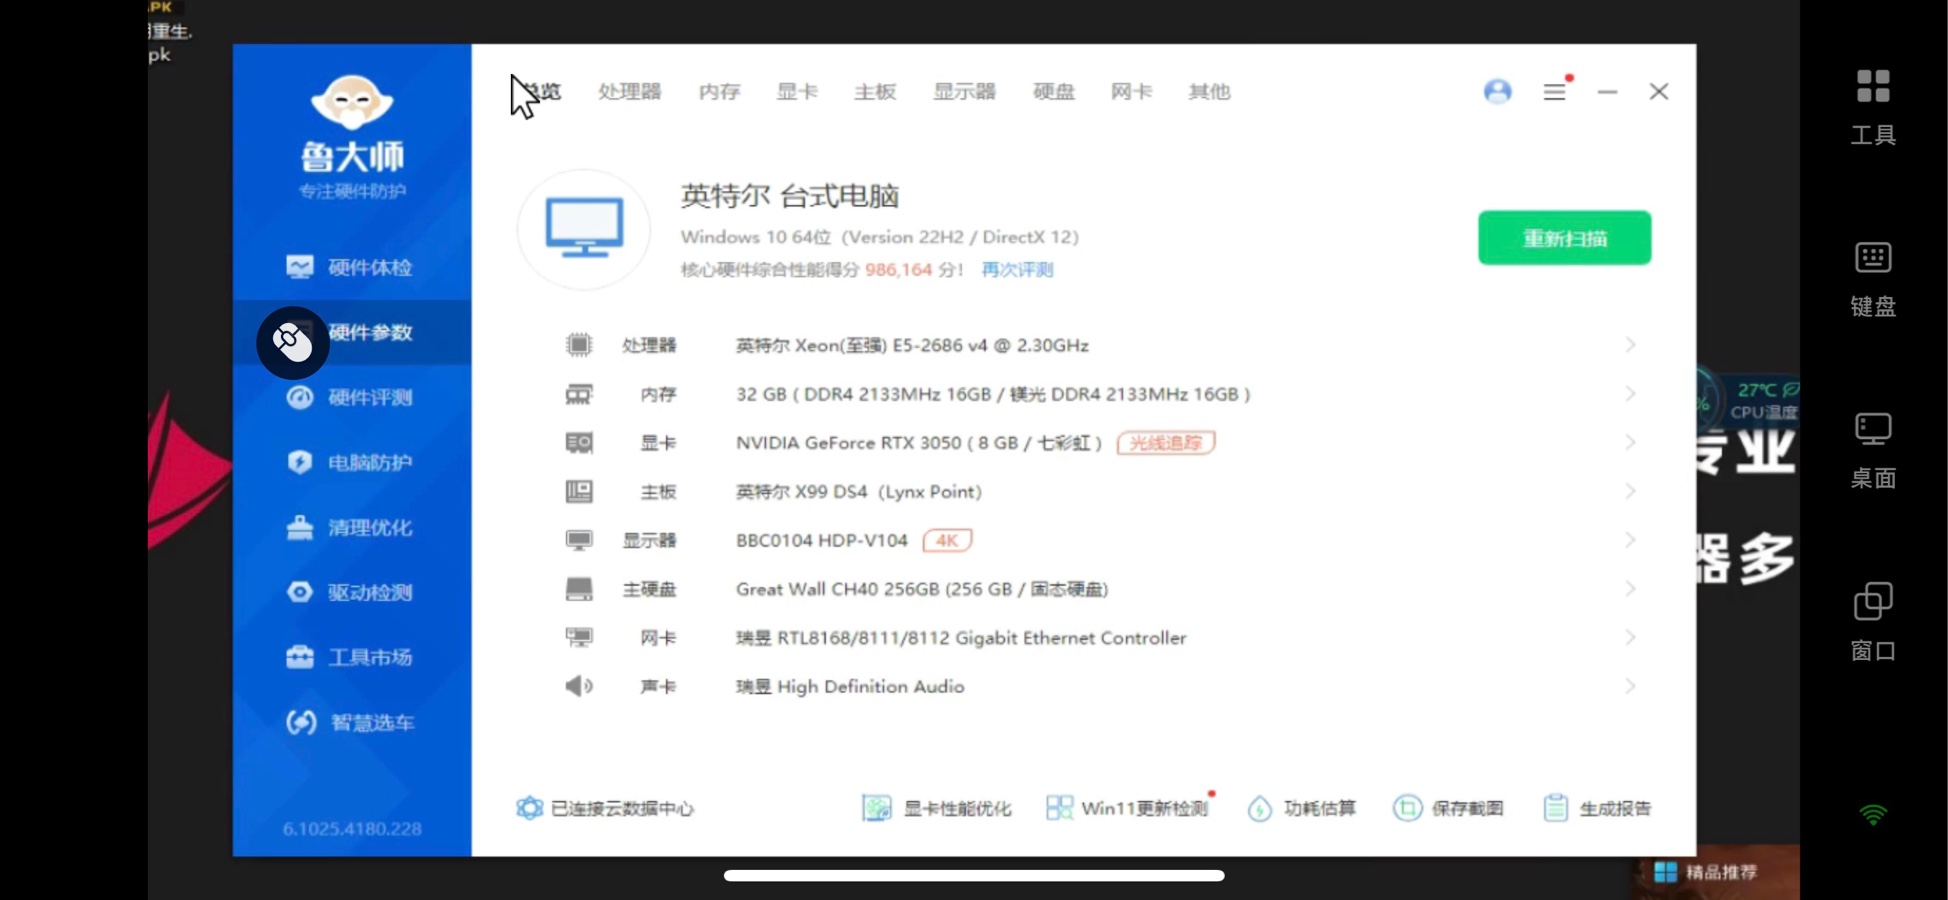Viewport: 1948px width, 900px height.
Task: Click the 主硬盘 disk icon
Action: point(579,589)
